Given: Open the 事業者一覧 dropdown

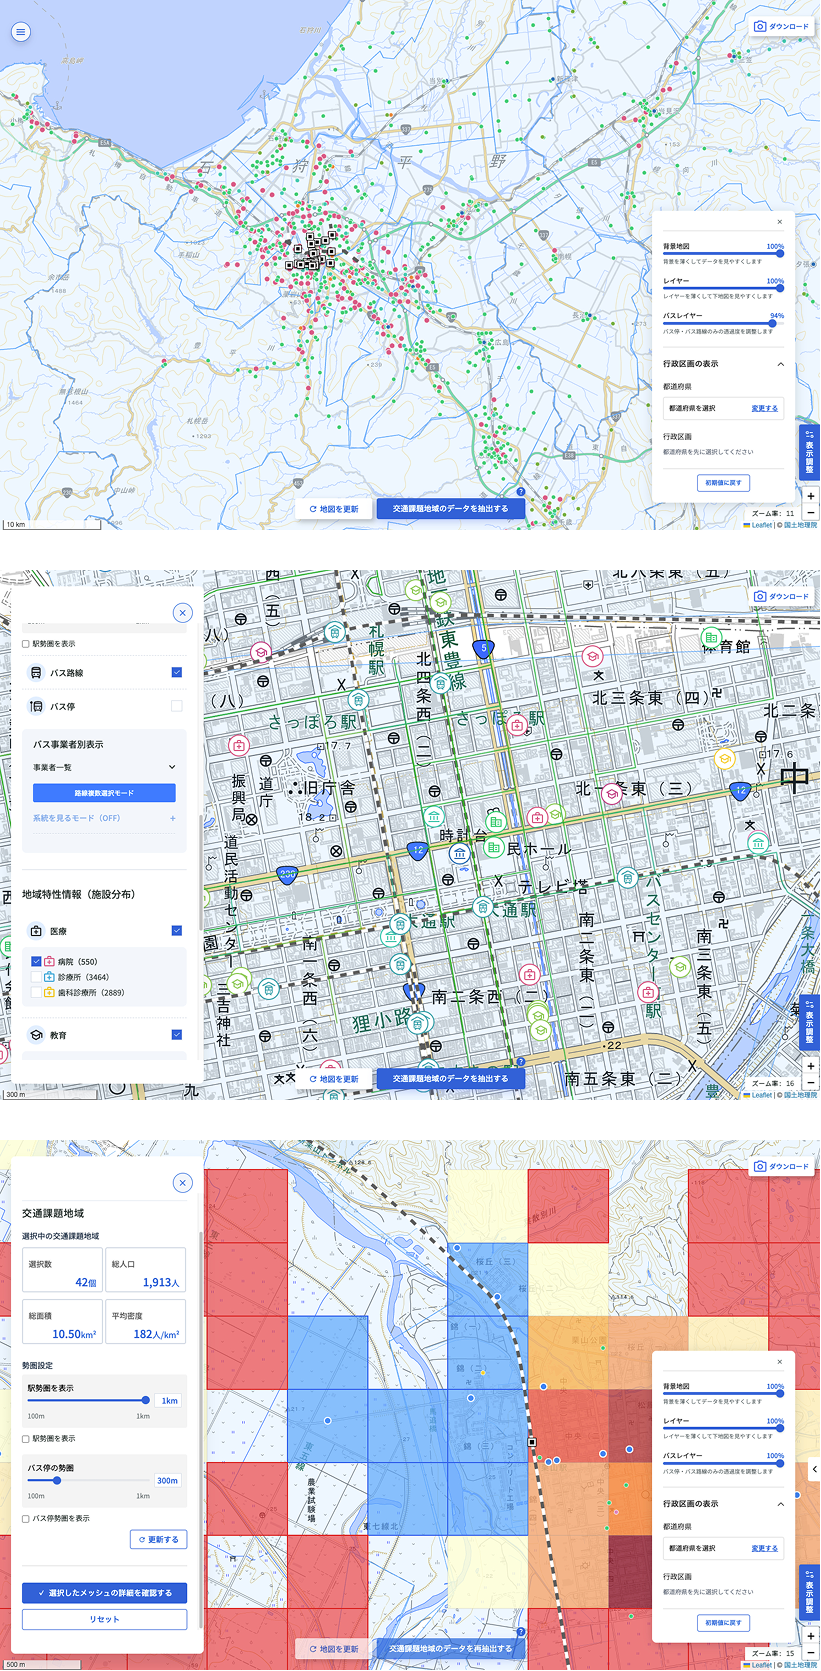Looking at the screenshot, I should 104,767.
